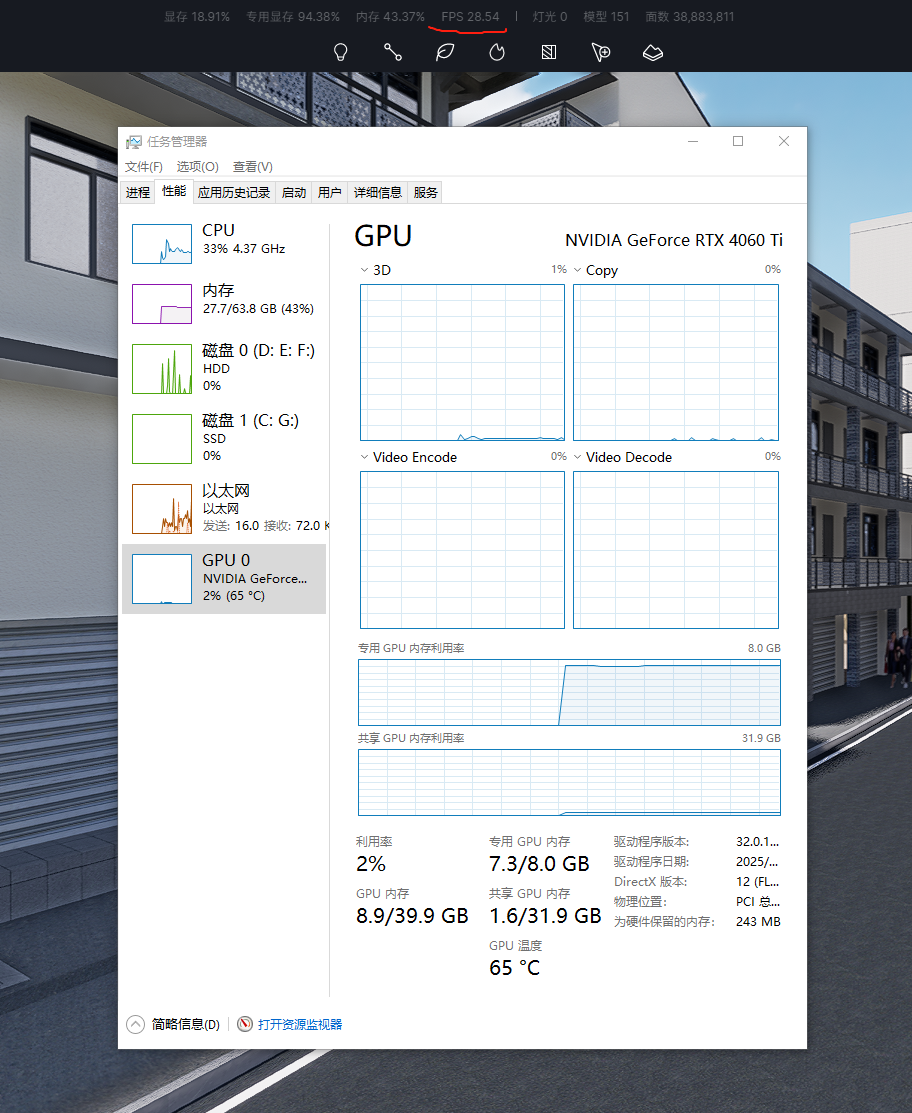Select the flame effects tool
The height and width of the screenshot is (1113, 912).
(x=497, y=52)
